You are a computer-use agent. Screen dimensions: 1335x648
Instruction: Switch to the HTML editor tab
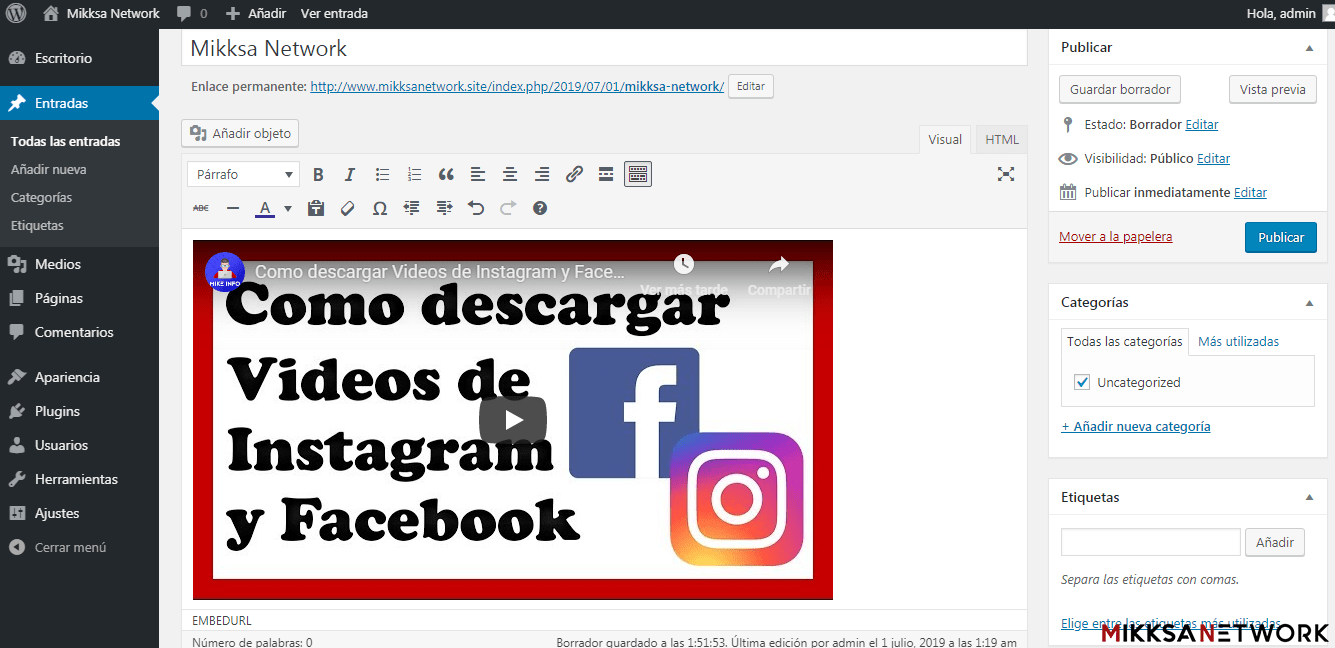point(1002,140)
